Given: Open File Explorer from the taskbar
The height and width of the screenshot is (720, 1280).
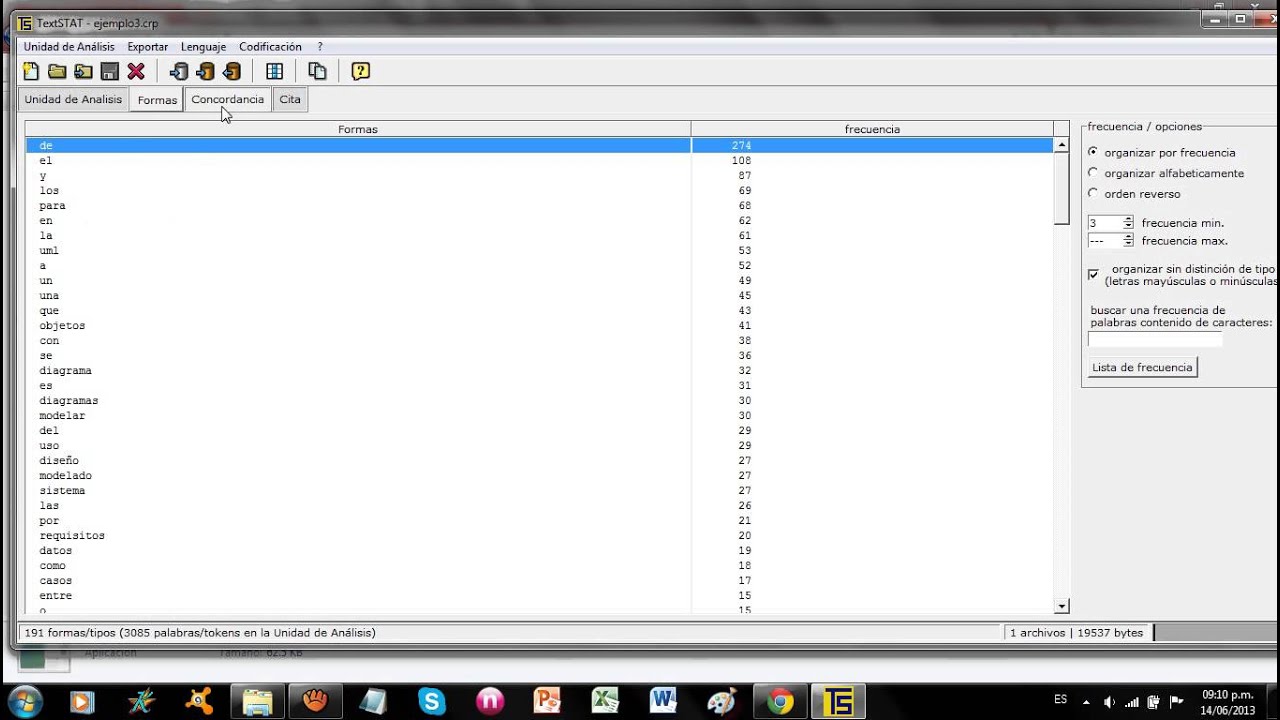Looking at the screenshot, I should 257,702.
